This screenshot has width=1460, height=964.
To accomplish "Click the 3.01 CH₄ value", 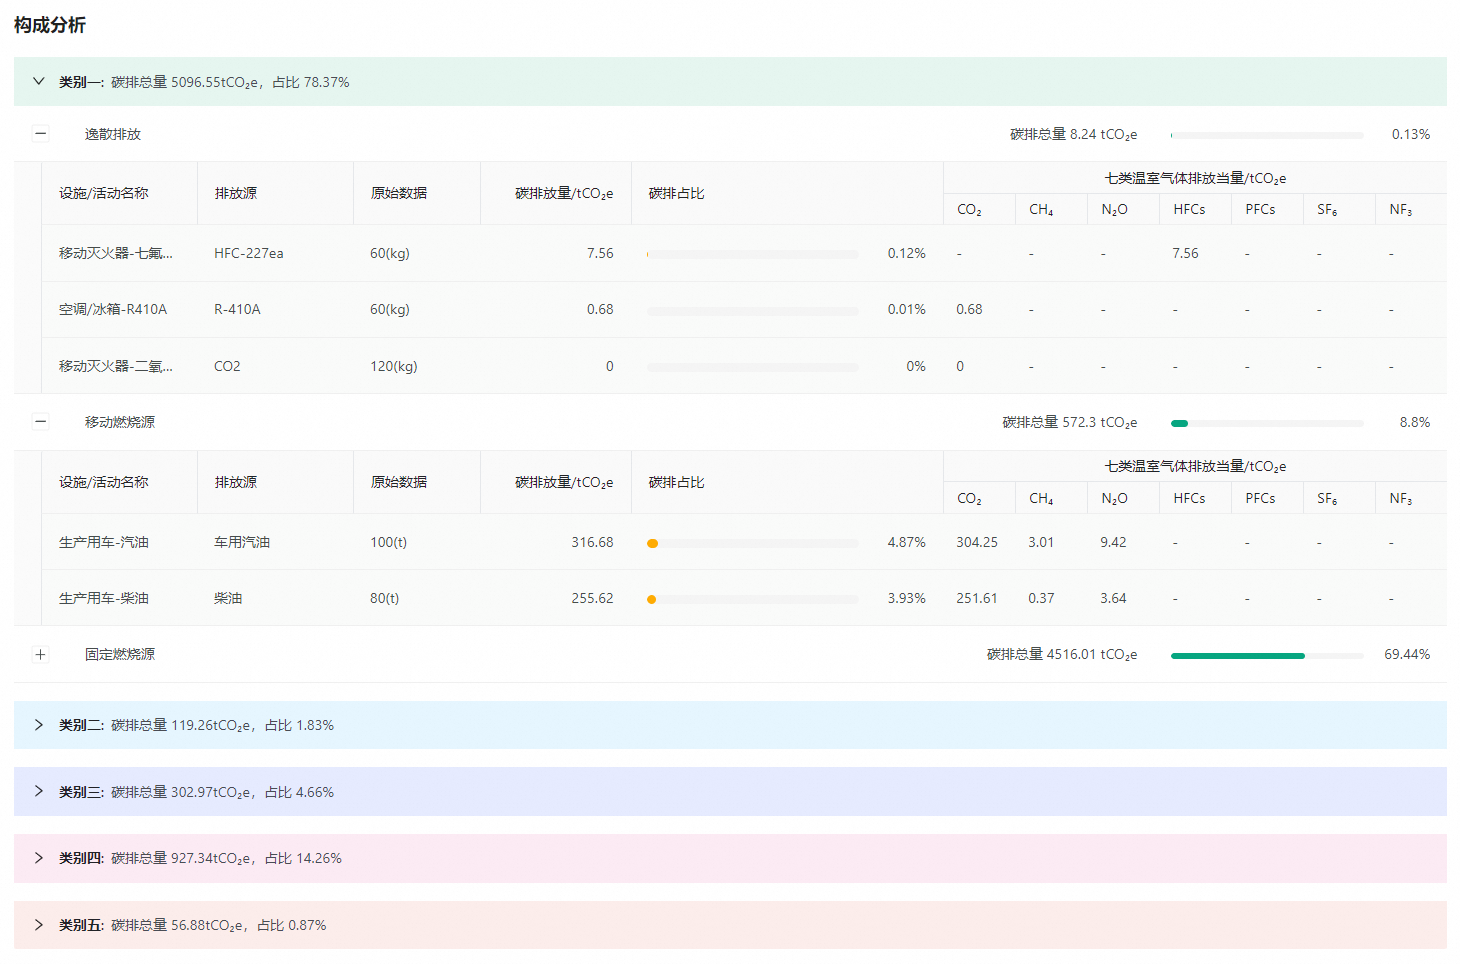I will 1041,542.
